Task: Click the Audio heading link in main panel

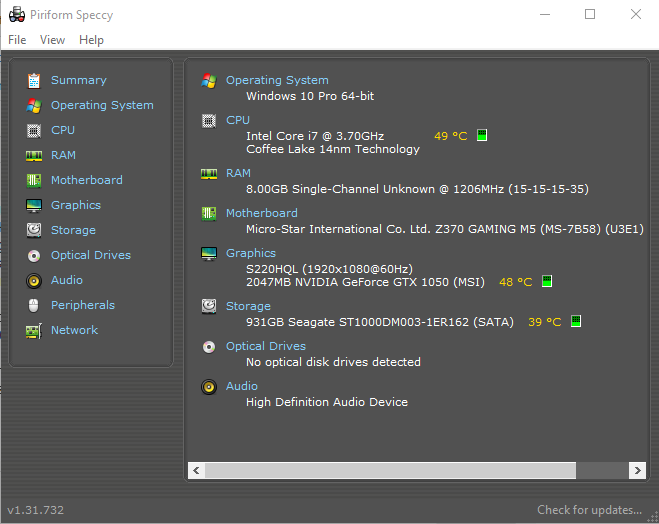Action: point(242,386)
